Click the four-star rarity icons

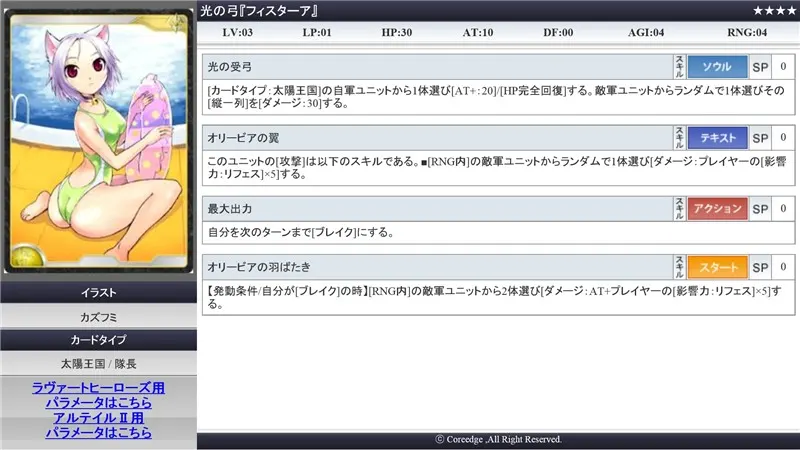pos(773,10)
